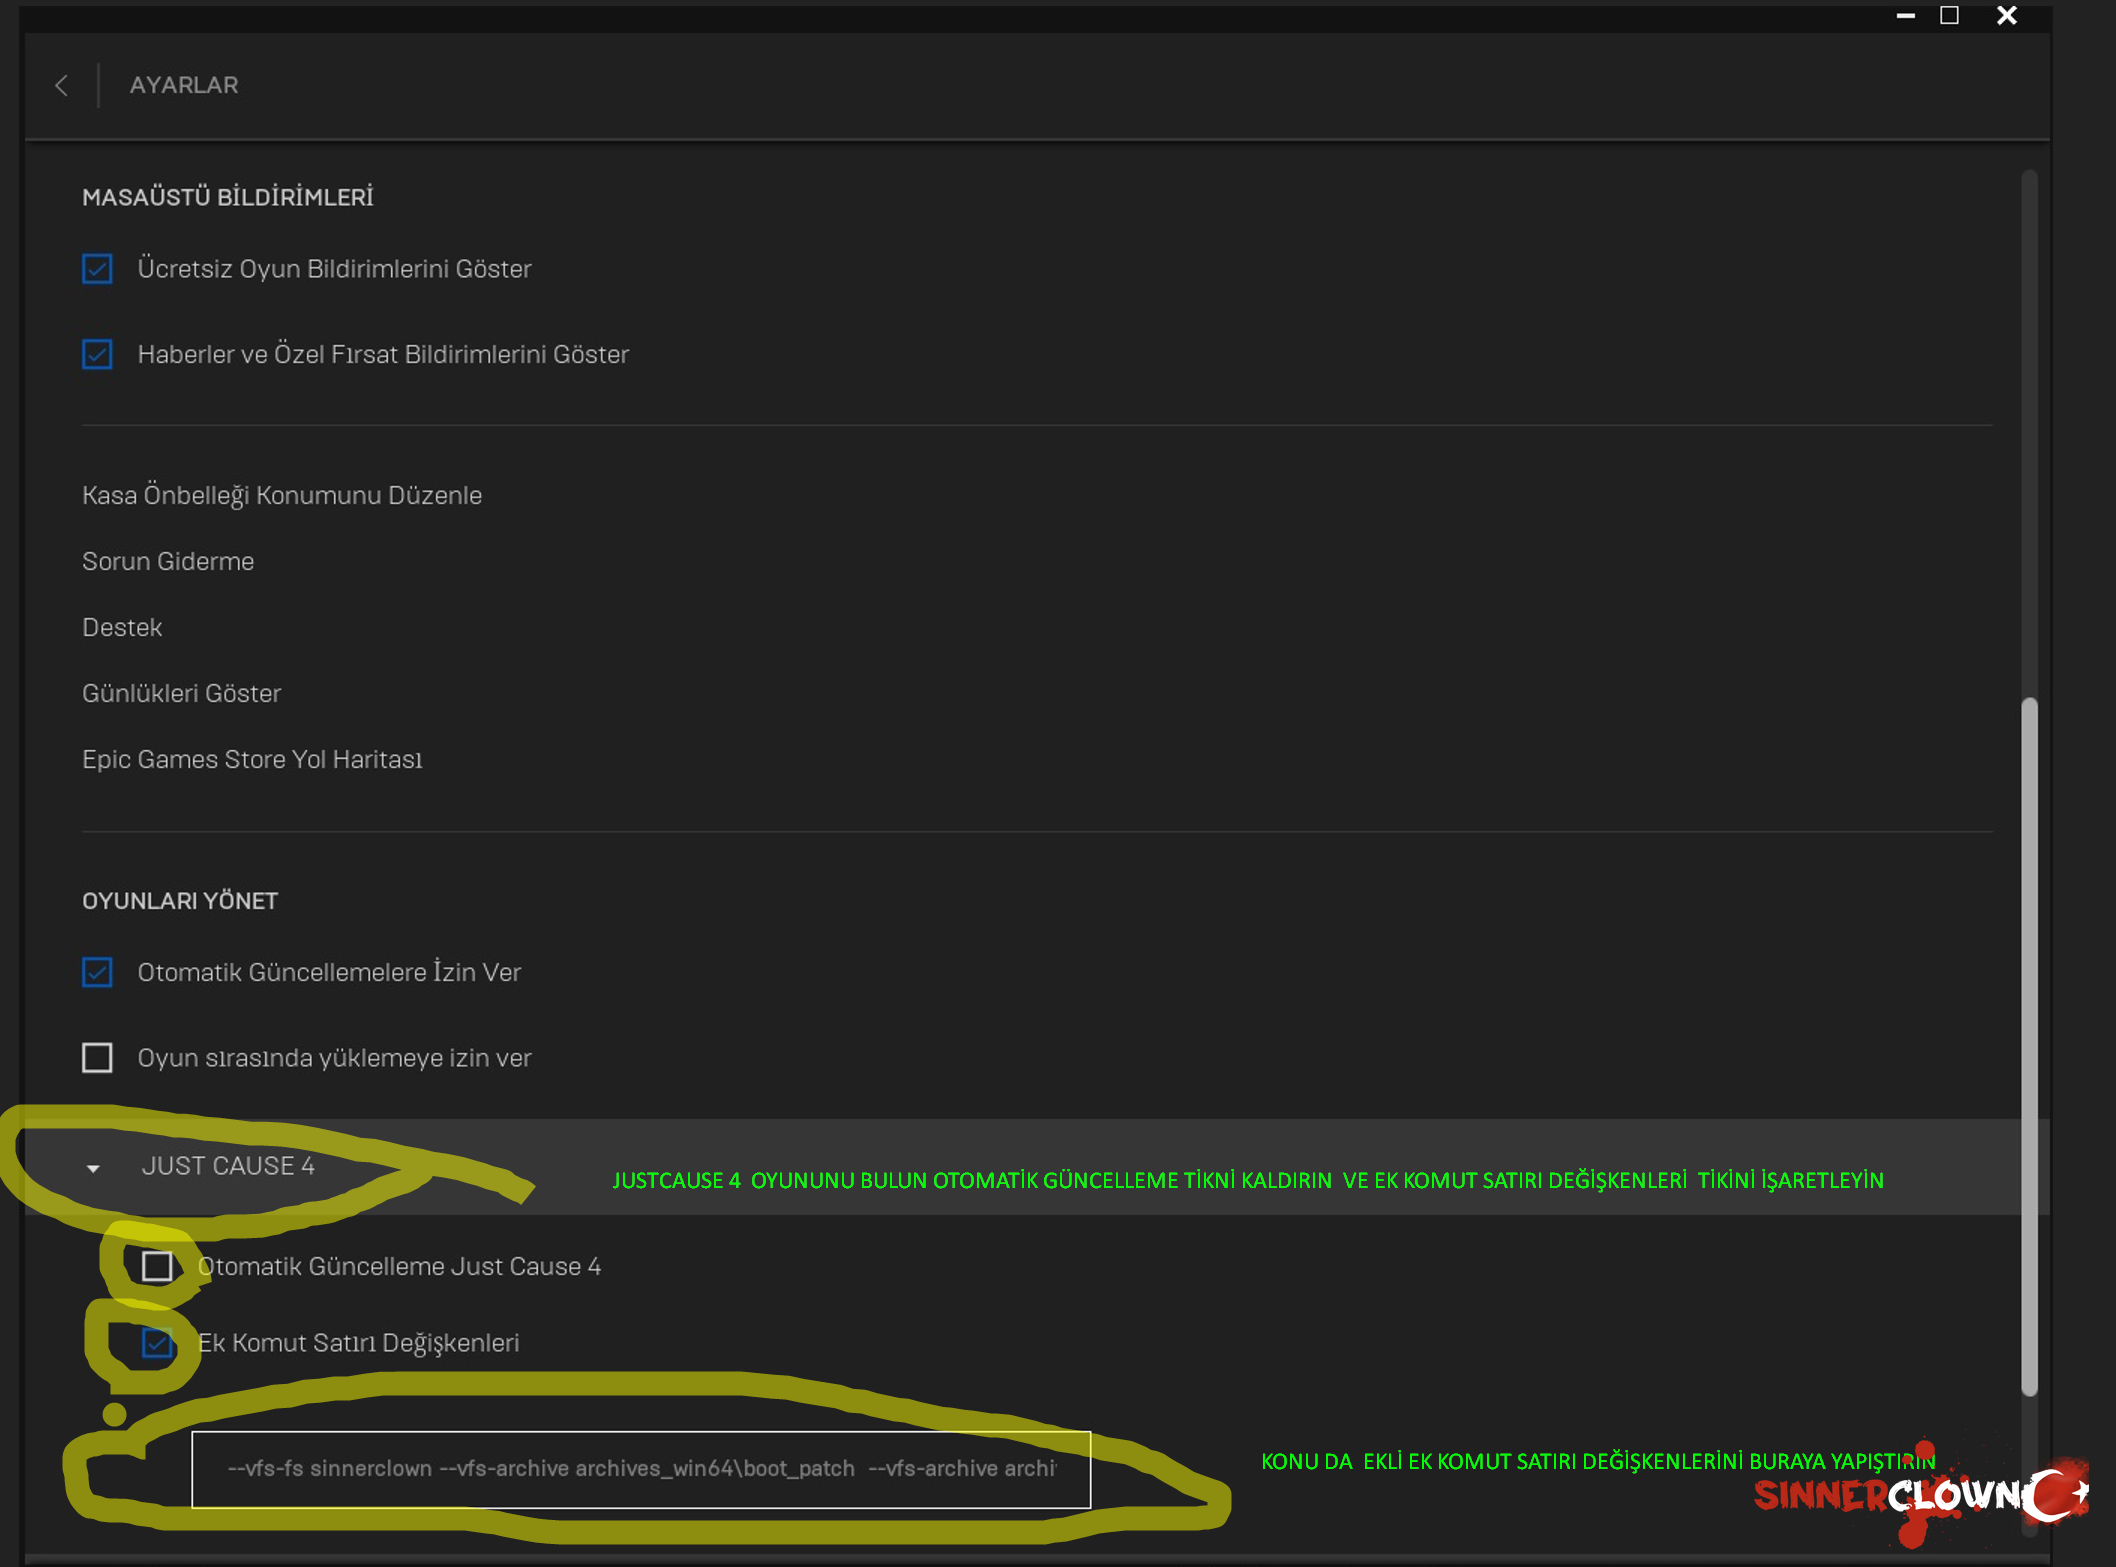
Task: Minimize the launcher window
Action: (1905, 16)
